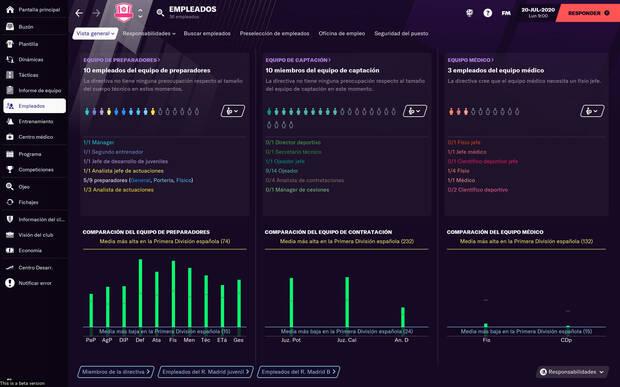Open Competiciones trophy icon
Viewport: 620px width, 387px height.
tap(10, 170)
